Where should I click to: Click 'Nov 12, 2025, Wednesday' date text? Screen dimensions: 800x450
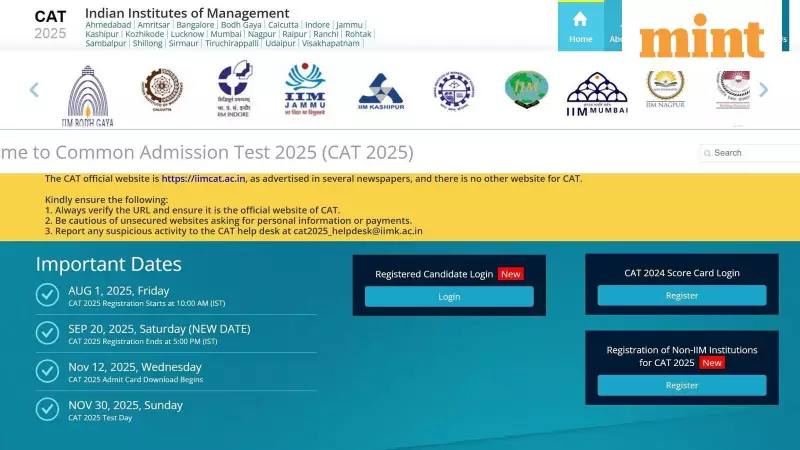coord(135,367)
